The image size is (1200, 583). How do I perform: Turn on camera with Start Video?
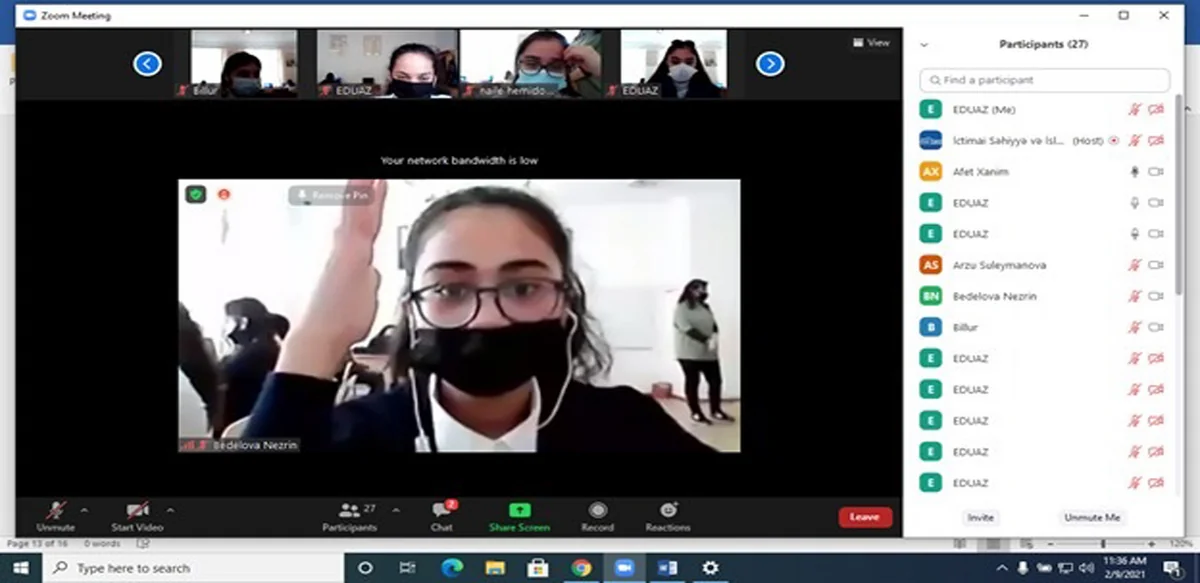point(137,511)
